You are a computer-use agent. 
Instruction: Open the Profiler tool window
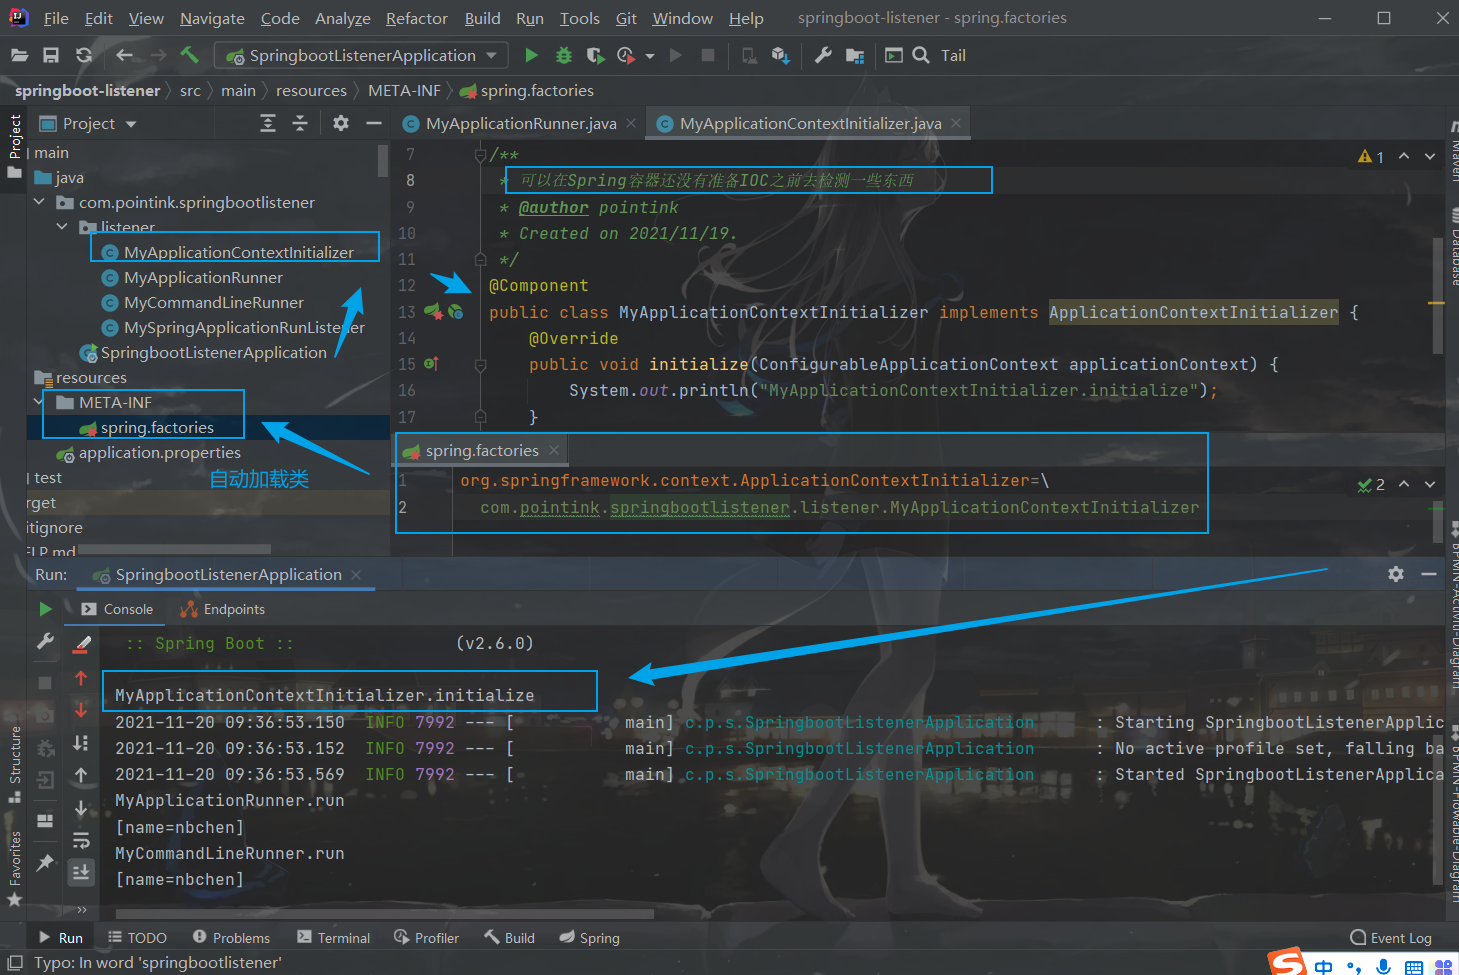click(x=426, y=938)
